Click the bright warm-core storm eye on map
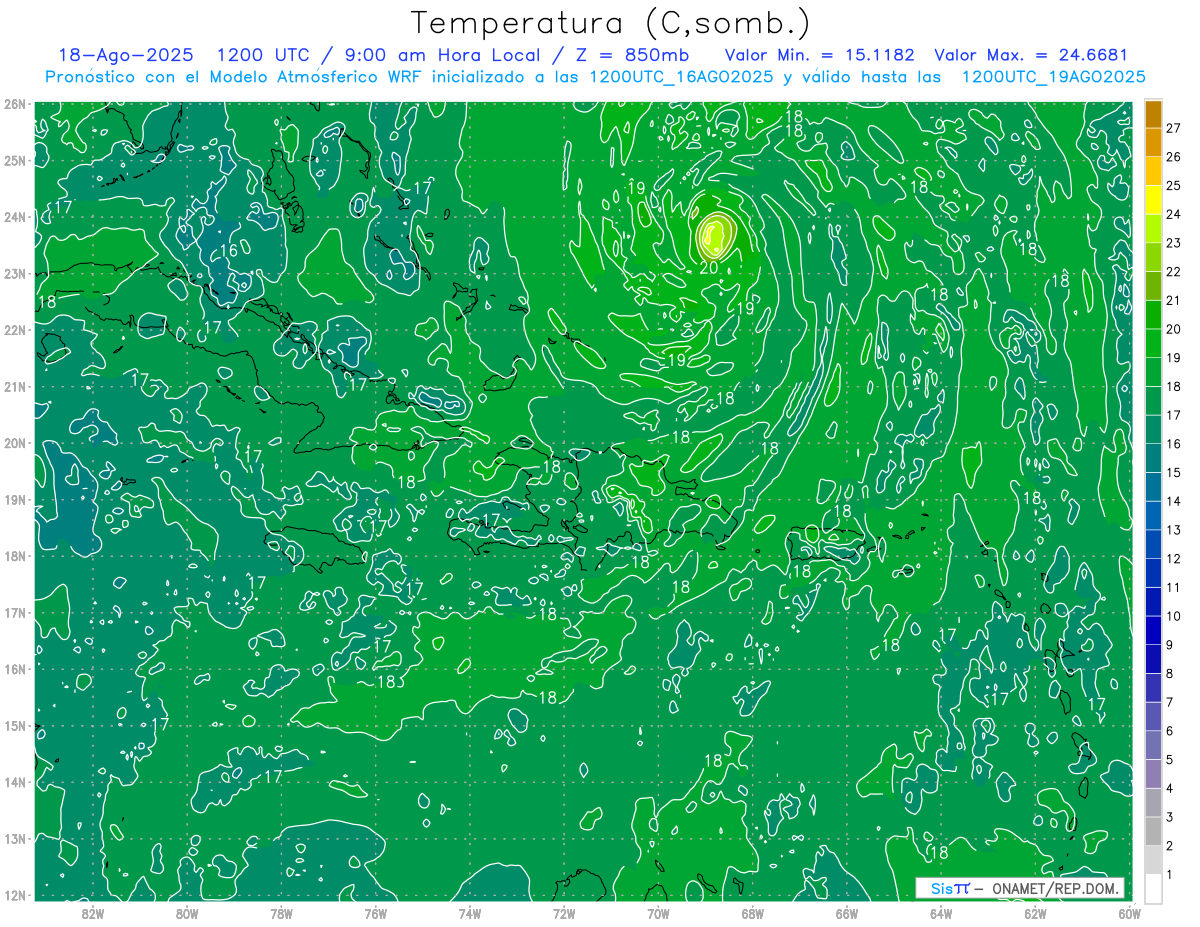Viewport: 1200px width, 927px height. pyautogui.click(x=714, y=236)
